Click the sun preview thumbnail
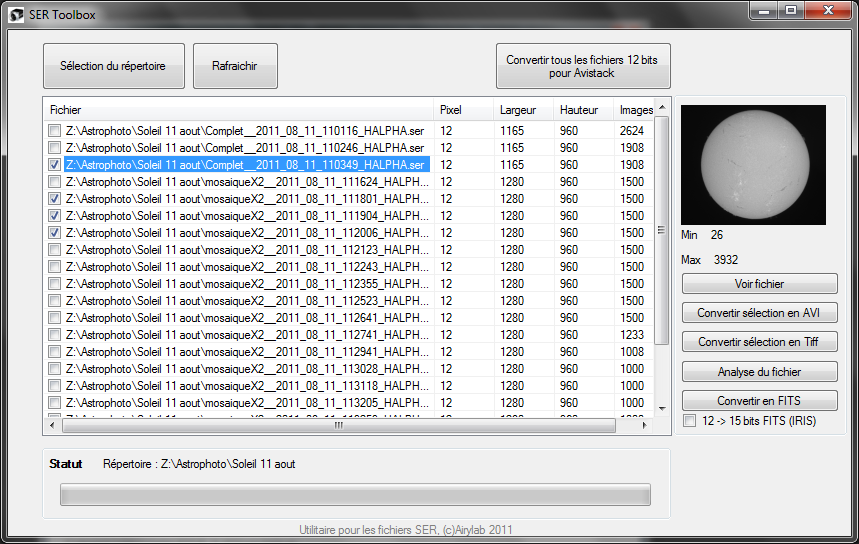Viewport: 859px width, 544px height. click(753, 165)
